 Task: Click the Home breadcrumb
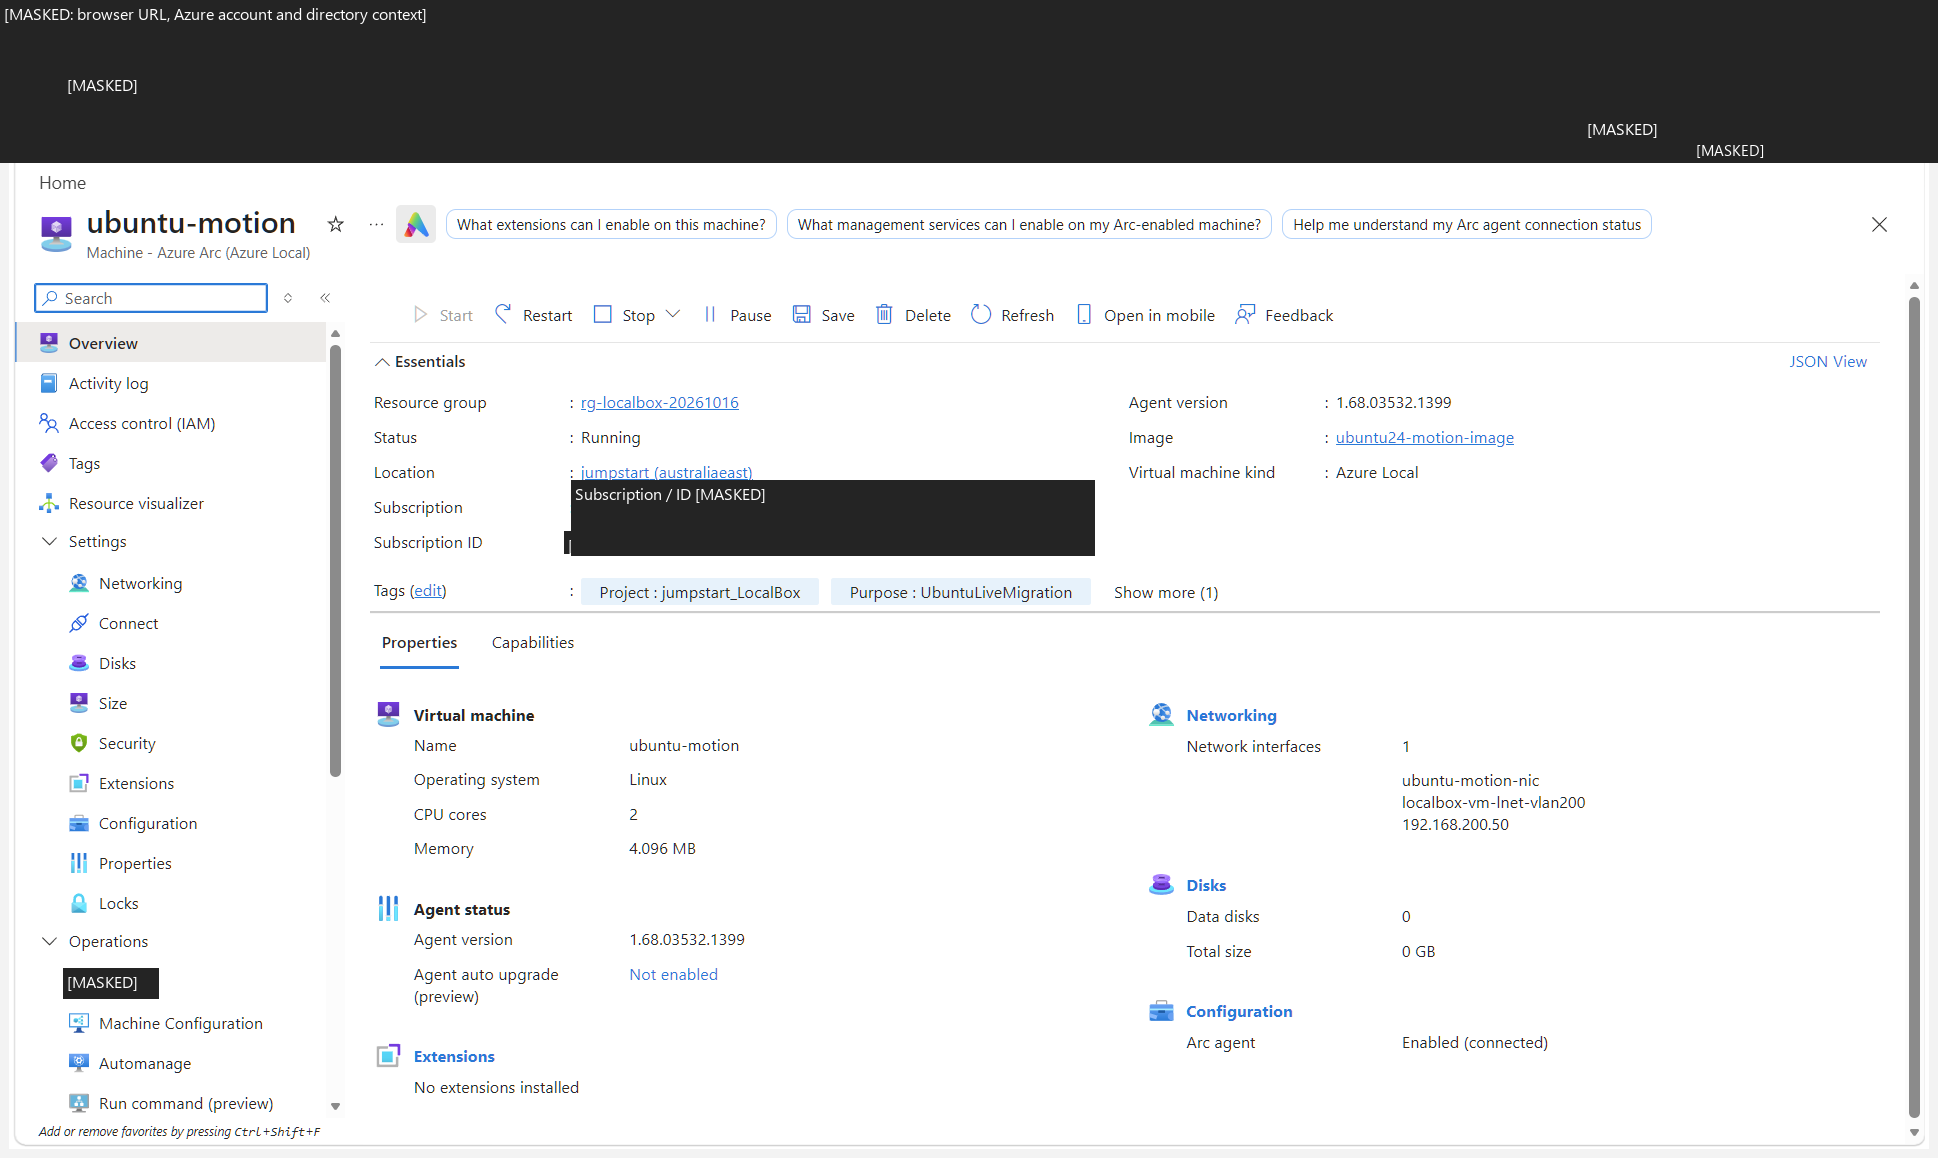(x=62, y=183)
